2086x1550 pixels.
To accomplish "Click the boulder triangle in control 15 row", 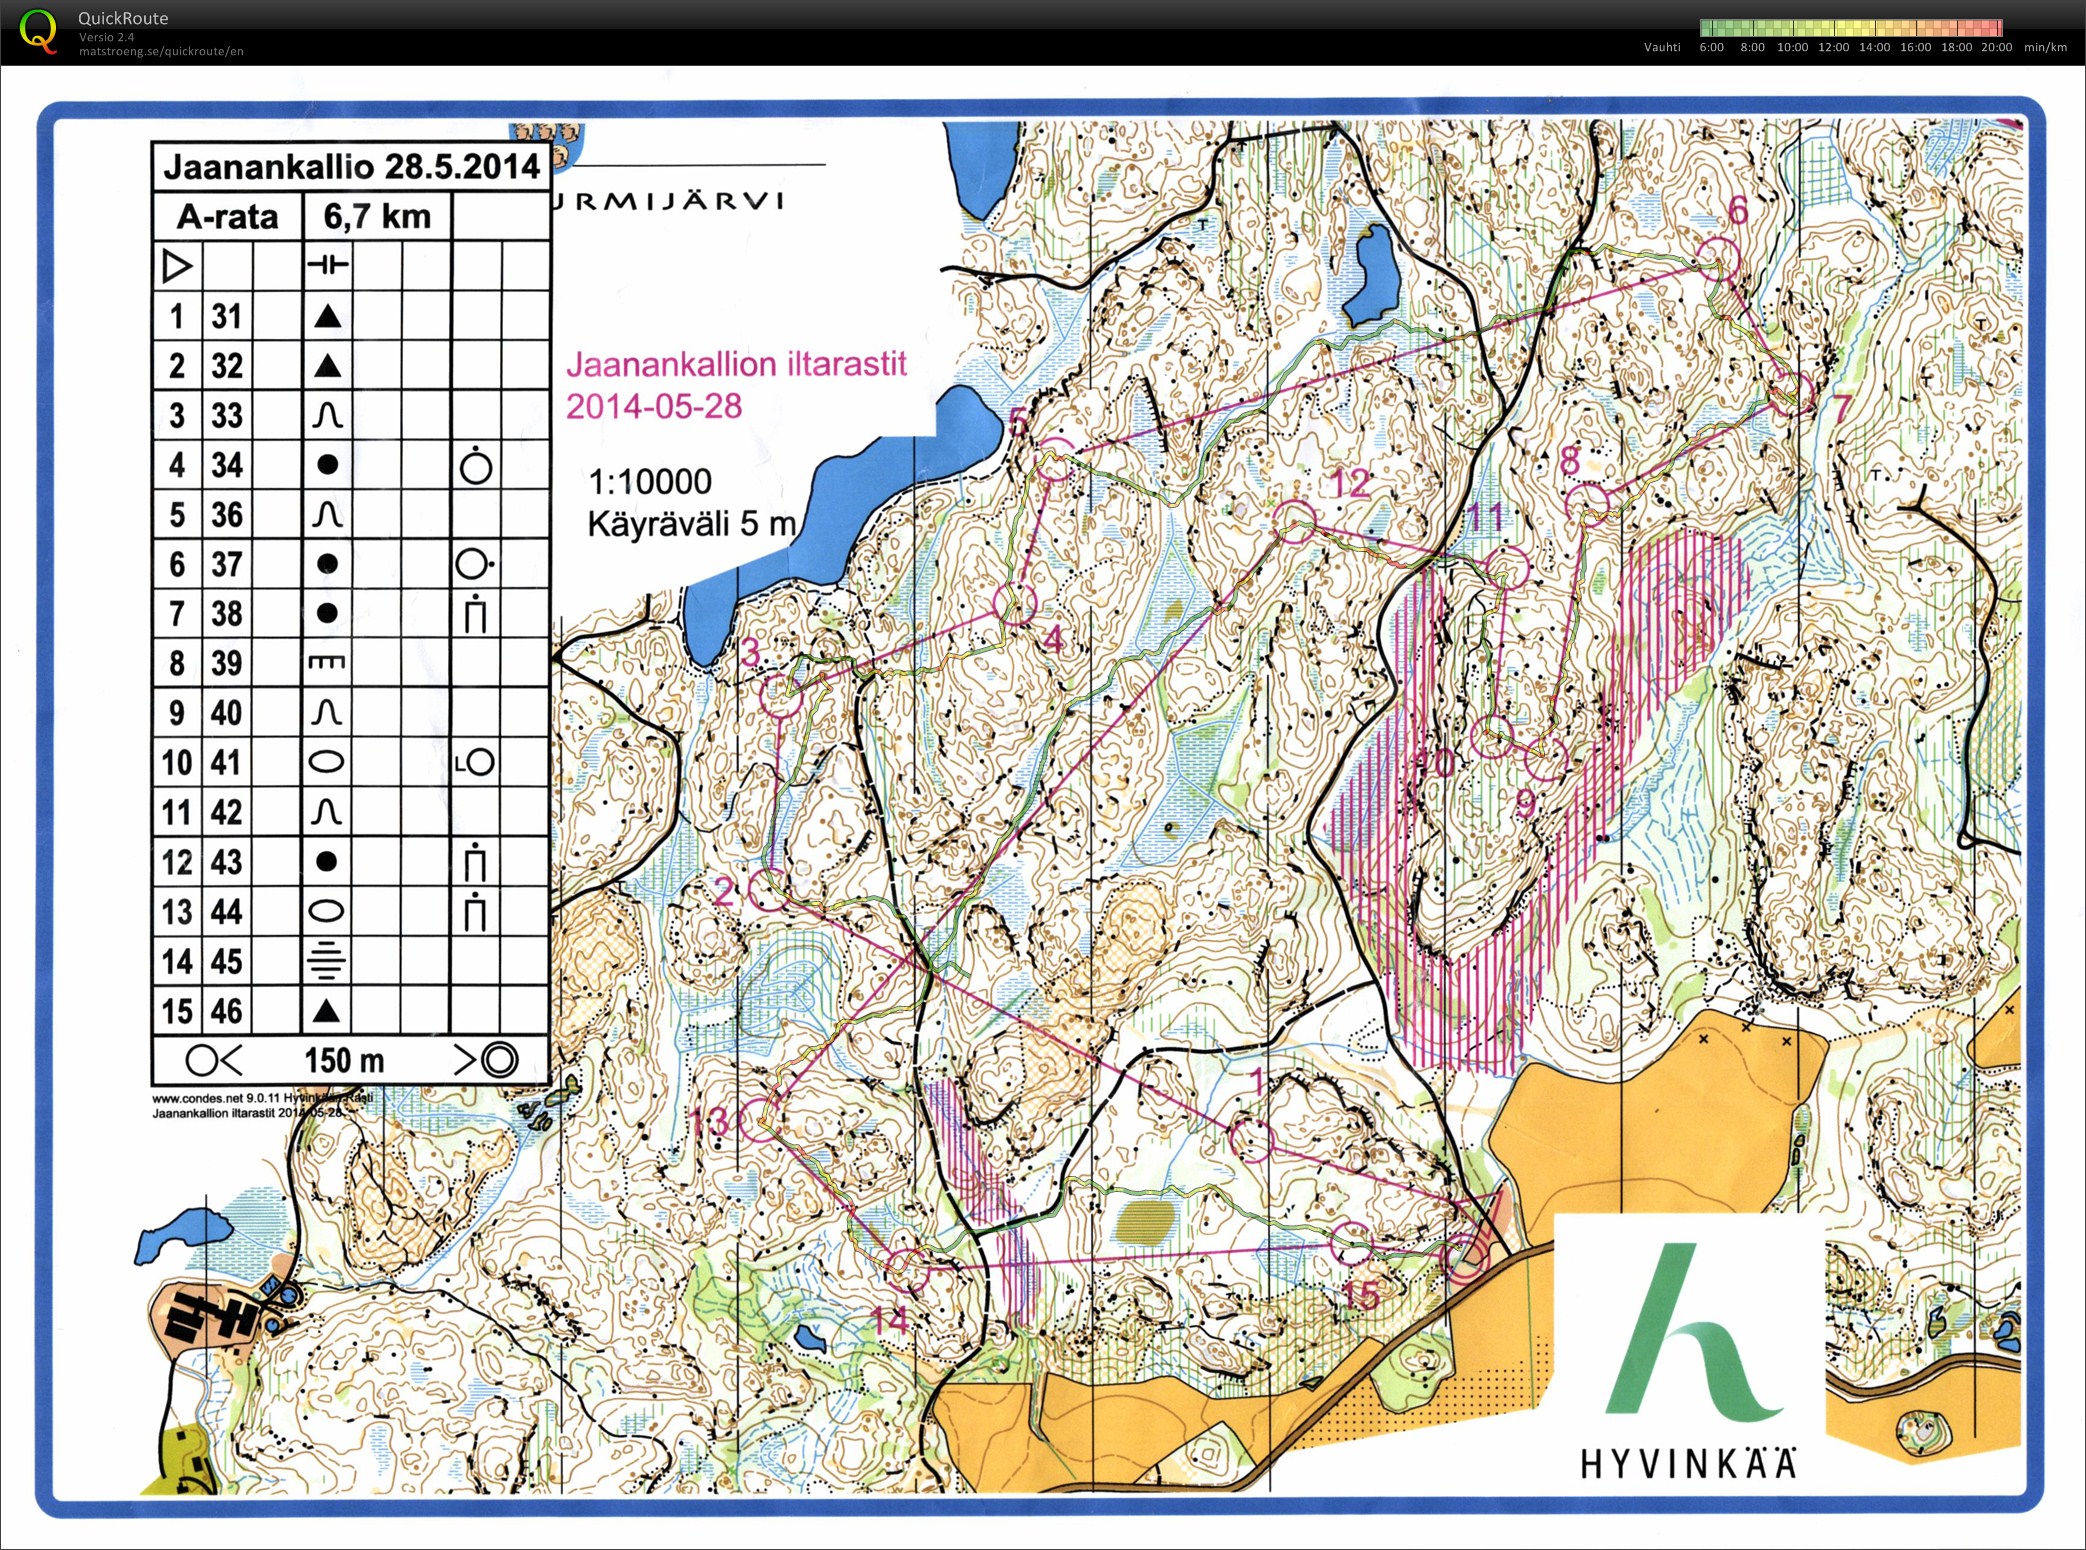I will [327, 1011].
